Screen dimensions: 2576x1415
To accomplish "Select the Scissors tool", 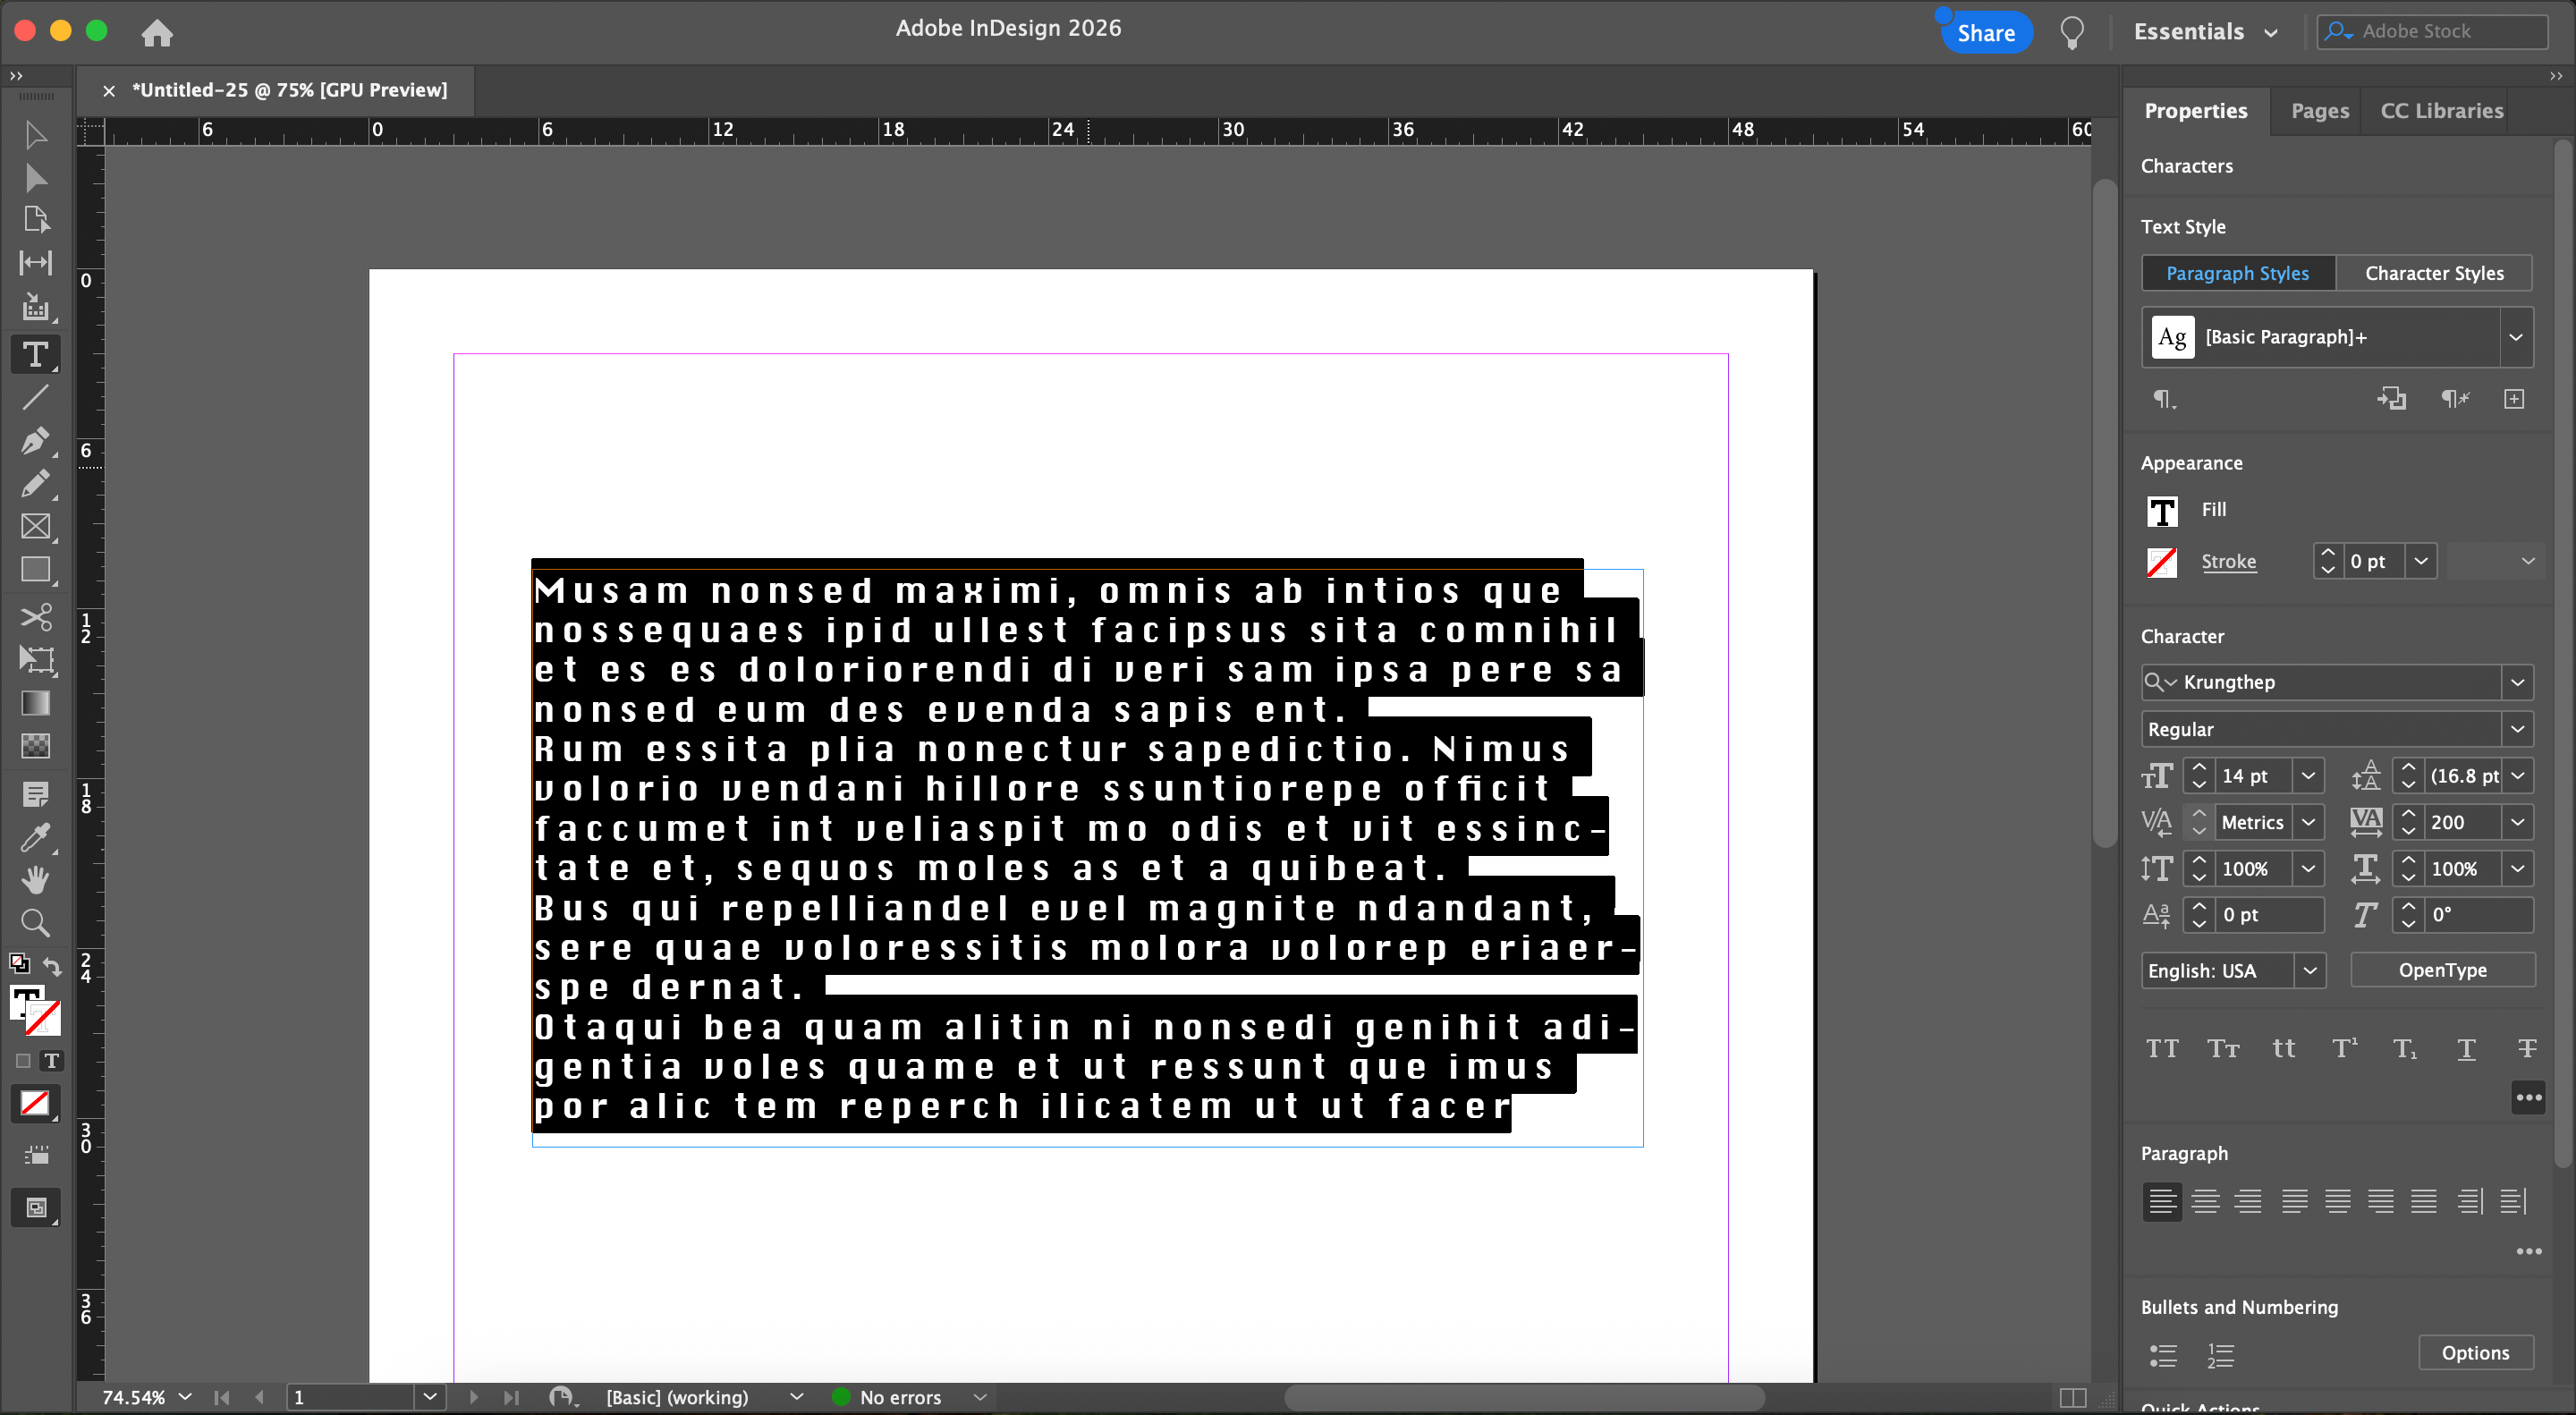I will [x=35, y=616].
